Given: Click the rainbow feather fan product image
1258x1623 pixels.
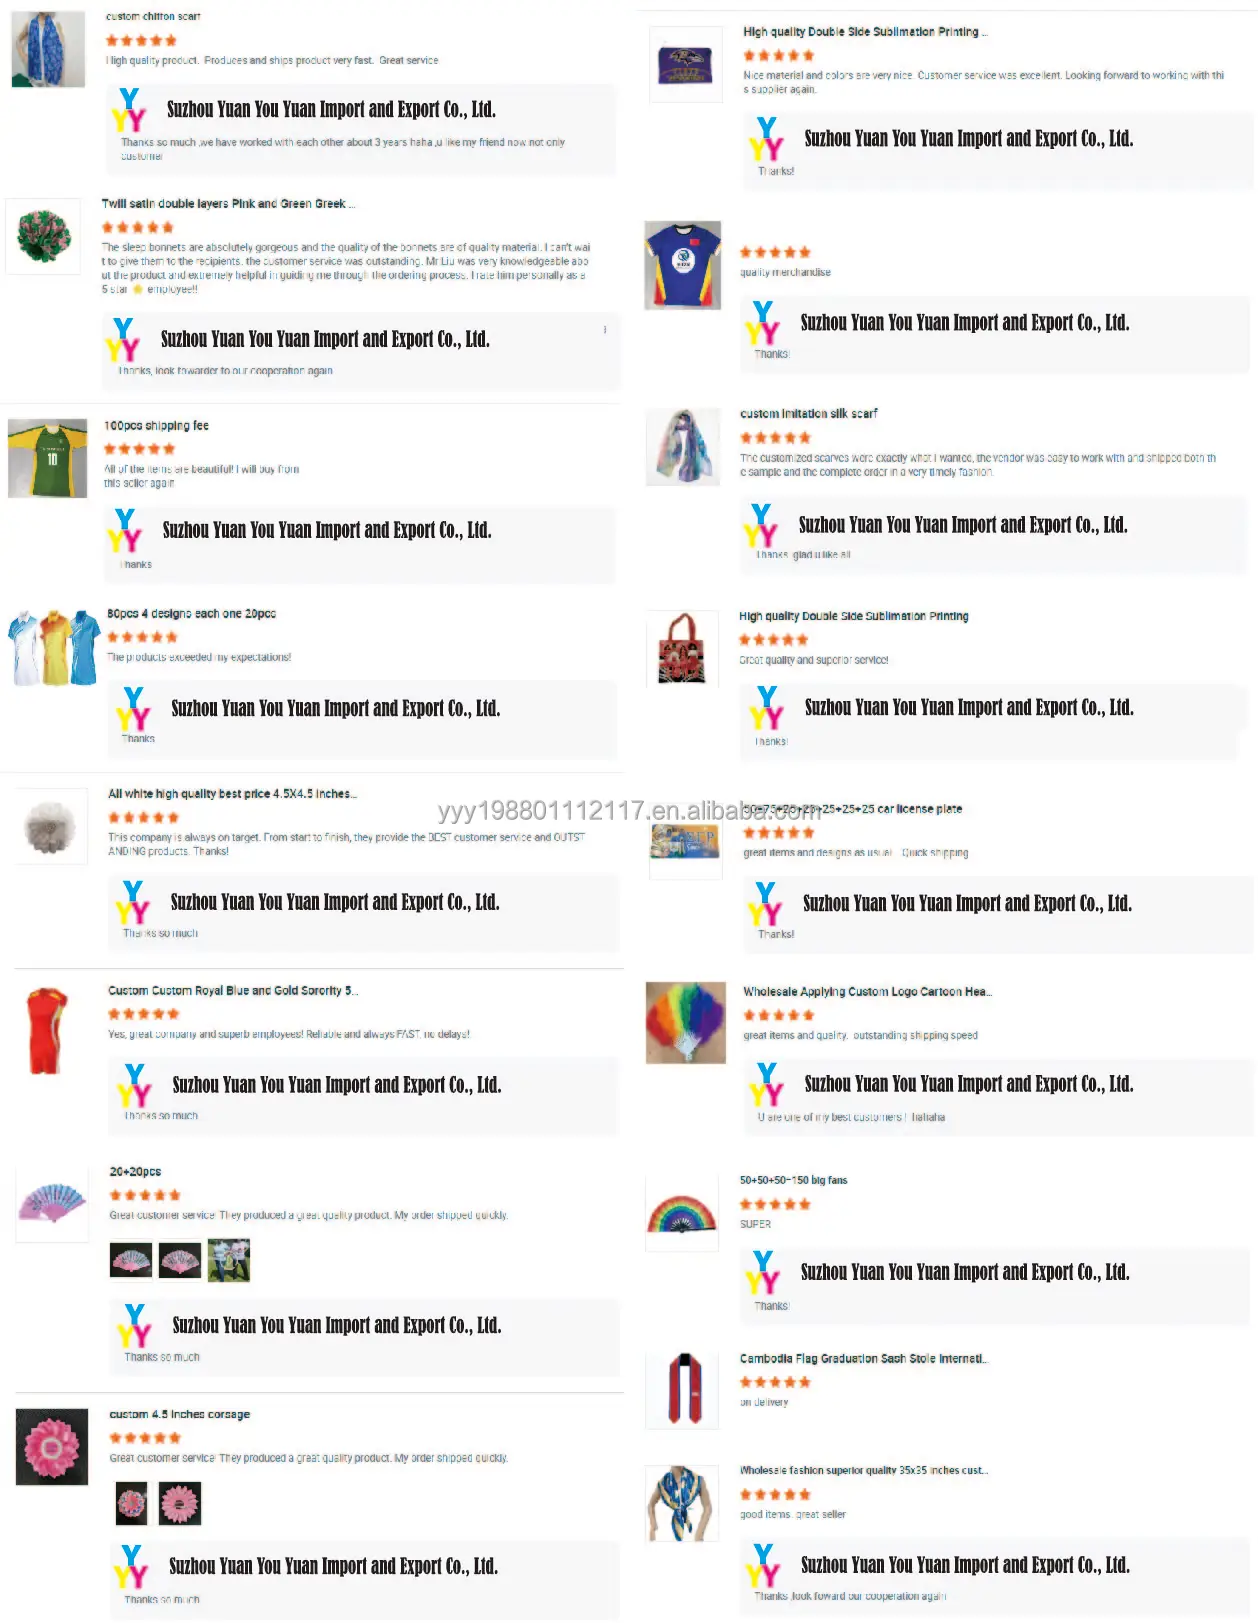Looking at the screenshot, I should [x=685, y=1022].
